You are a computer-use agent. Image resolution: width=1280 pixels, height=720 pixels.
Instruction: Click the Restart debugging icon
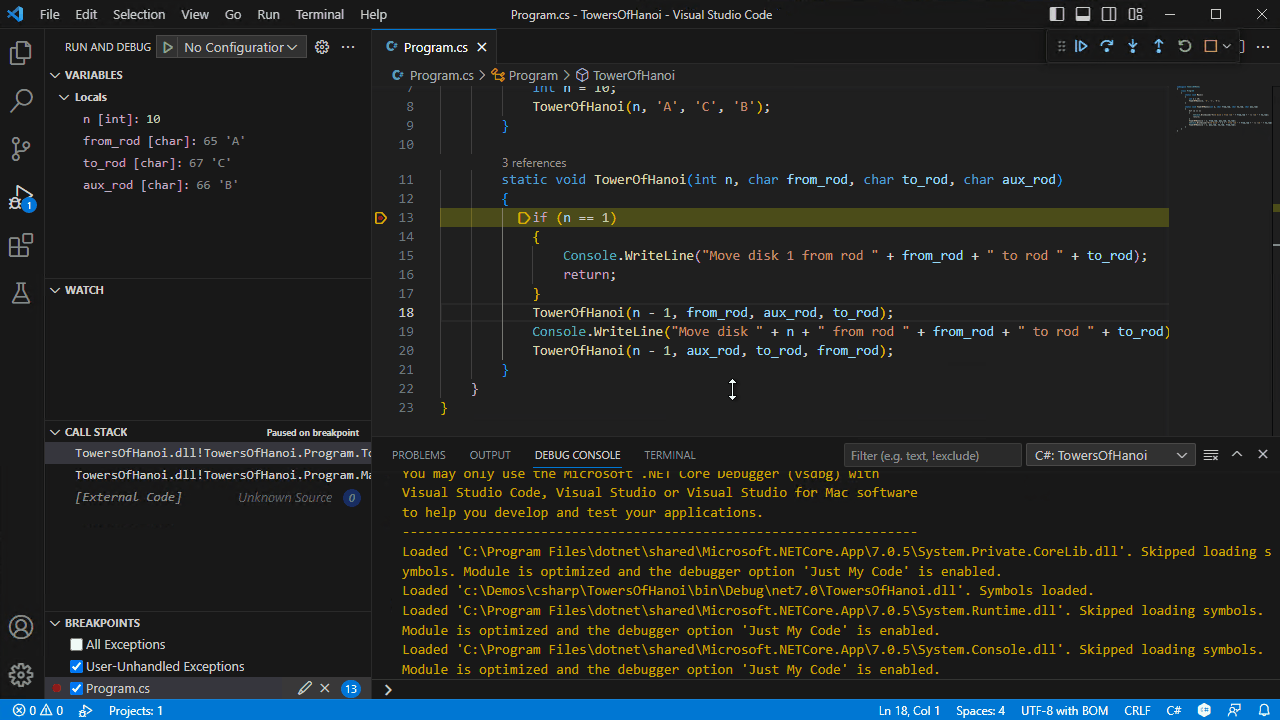pos(1184,46)
